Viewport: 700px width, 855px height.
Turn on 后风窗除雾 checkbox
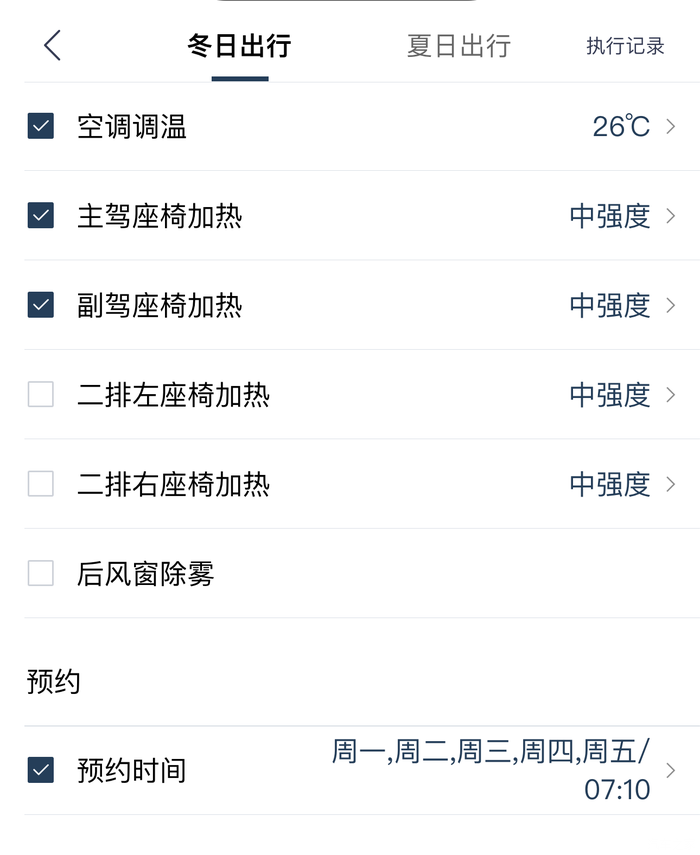(41, 573)
